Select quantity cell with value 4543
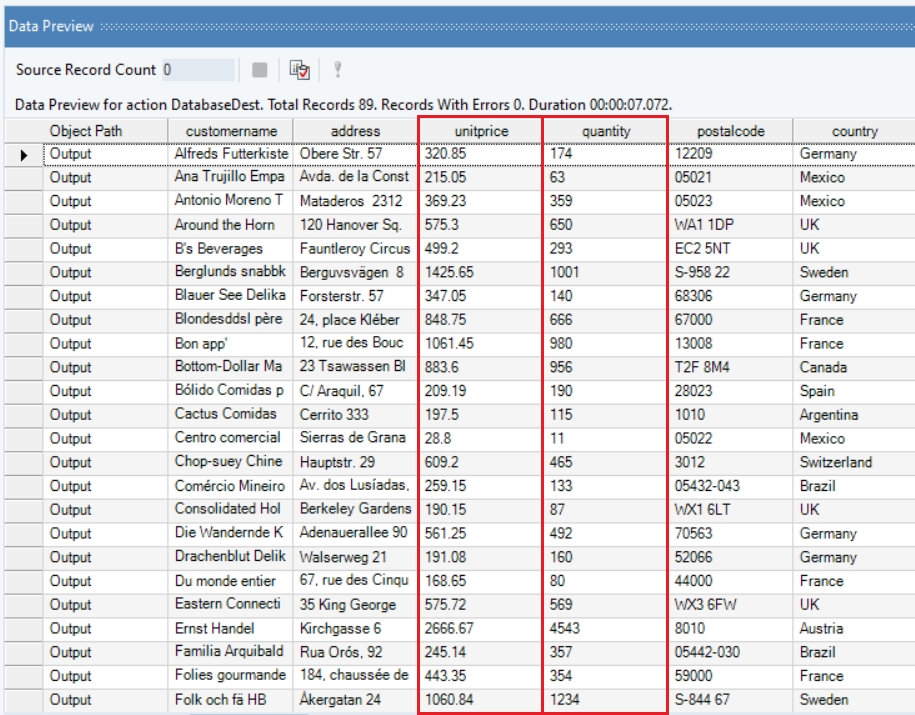This screenshot has width=915, height=715. coord(606,629)
